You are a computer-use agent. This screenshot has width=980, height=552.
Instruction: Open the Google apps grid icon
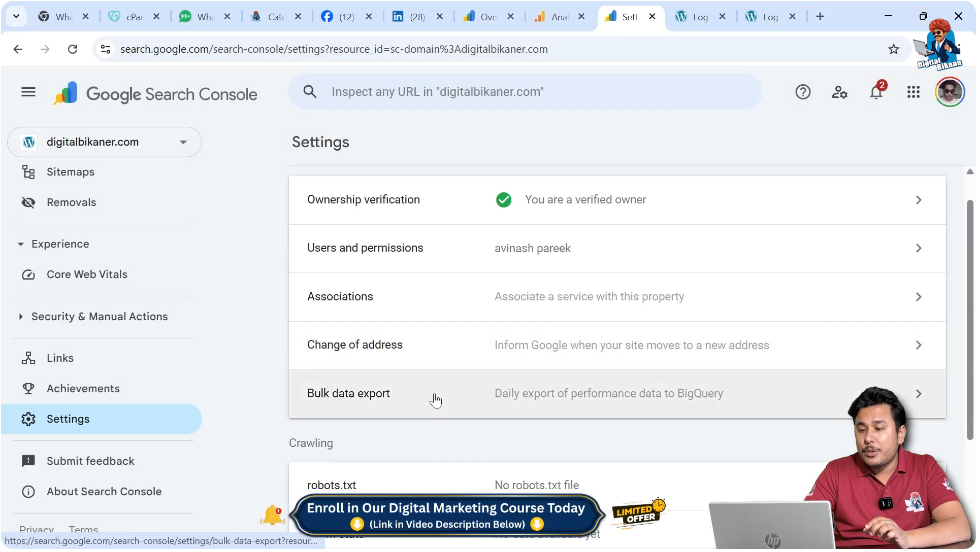pos(913,92)
